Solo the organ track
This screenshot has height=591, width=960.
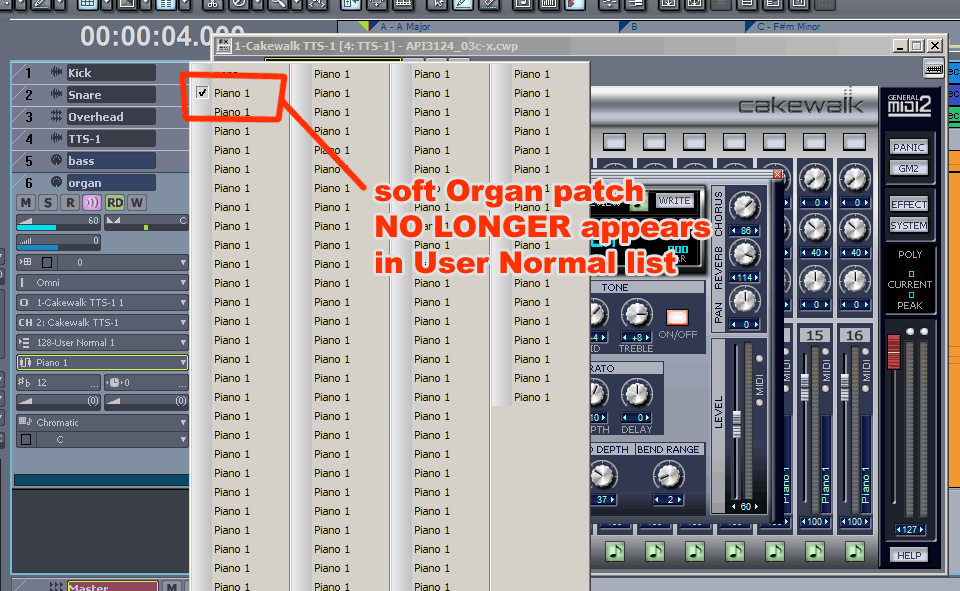48,203
